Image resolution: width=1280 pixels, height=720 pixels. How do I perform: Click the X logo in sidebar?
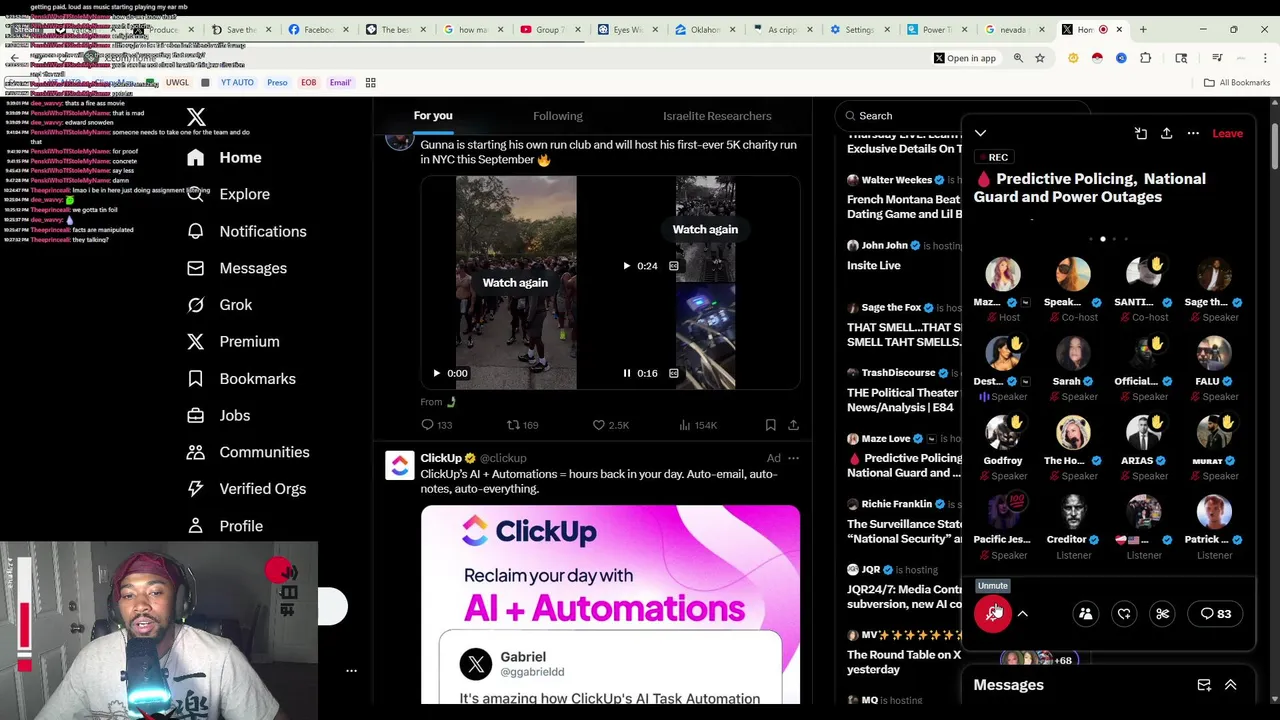196,117
